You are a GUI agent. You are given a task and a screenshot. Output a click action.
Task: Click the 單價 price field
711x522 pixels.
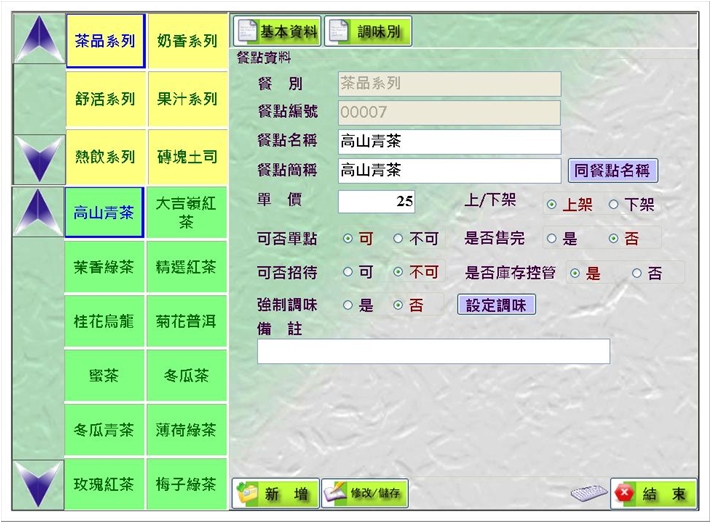click(x=376, y=201)
